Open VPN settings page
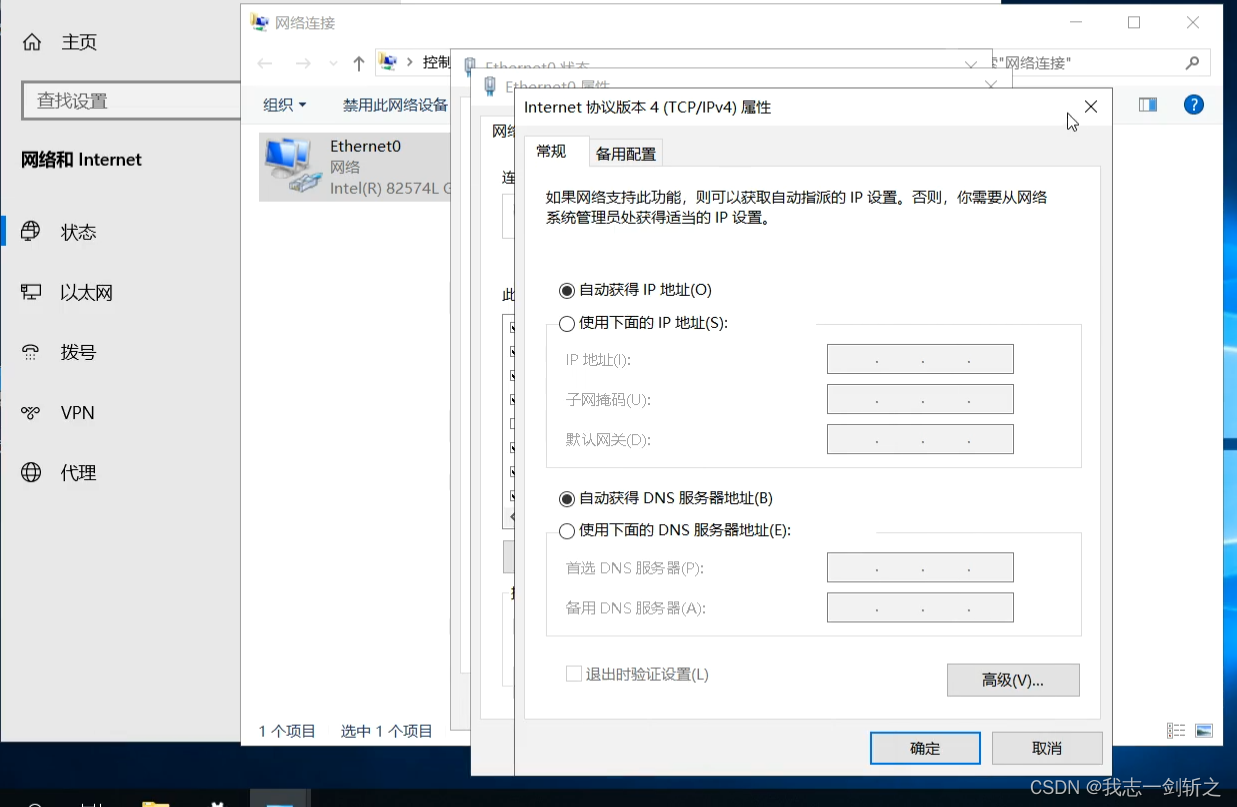 click(59, 413)
